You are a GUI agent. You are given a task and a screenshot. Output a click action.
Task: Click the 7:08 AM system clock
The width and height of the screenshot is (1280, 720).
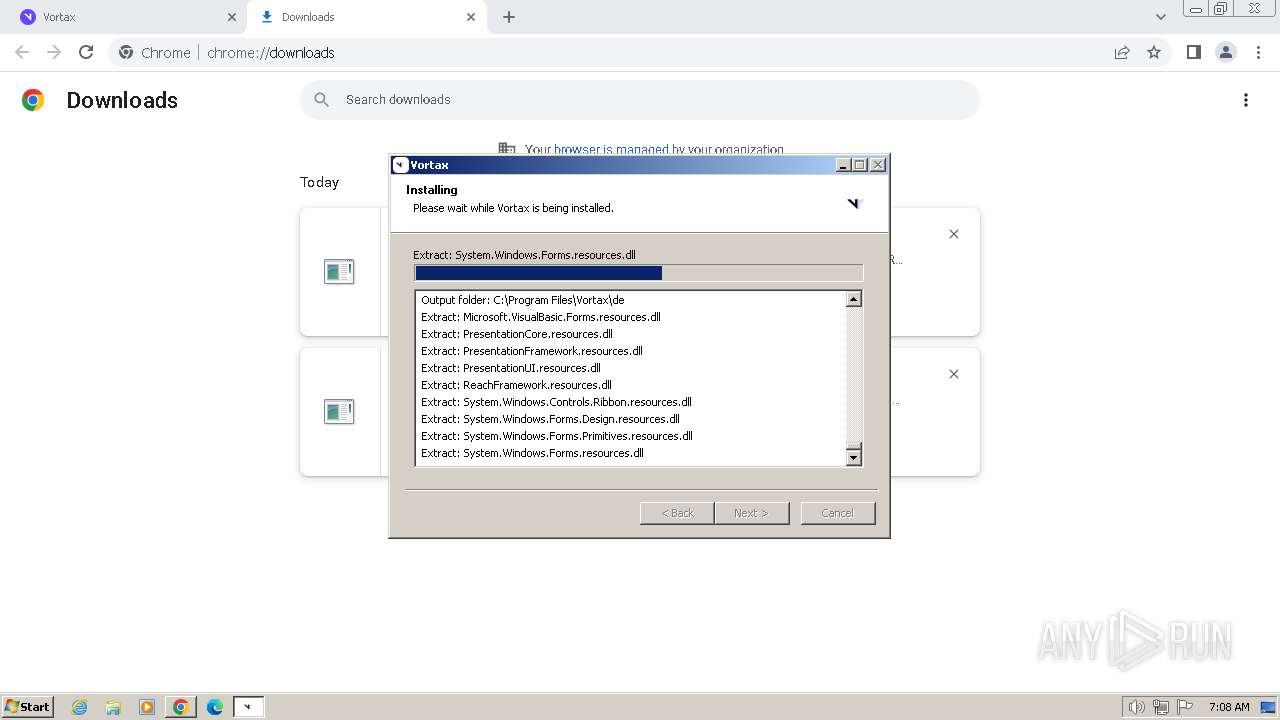(x=1229, y=707)
